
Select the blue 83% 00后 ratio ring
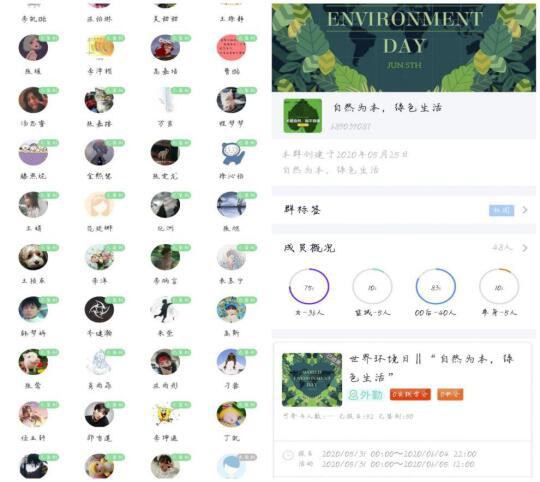[x=436, y=286]
